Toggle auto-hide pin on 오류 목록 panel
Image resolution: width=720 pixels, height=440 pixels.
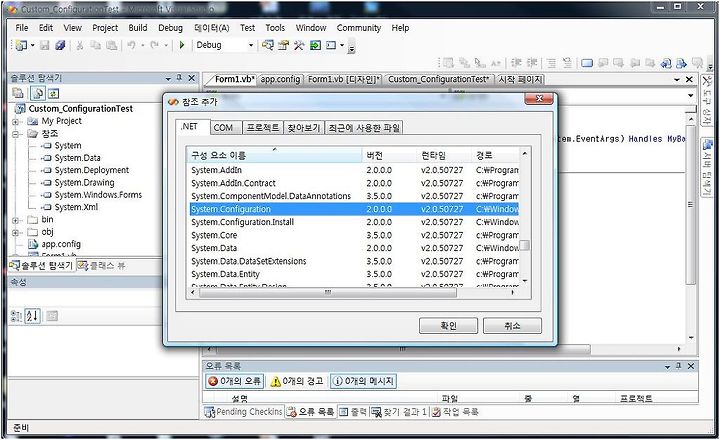click(679, 366)
